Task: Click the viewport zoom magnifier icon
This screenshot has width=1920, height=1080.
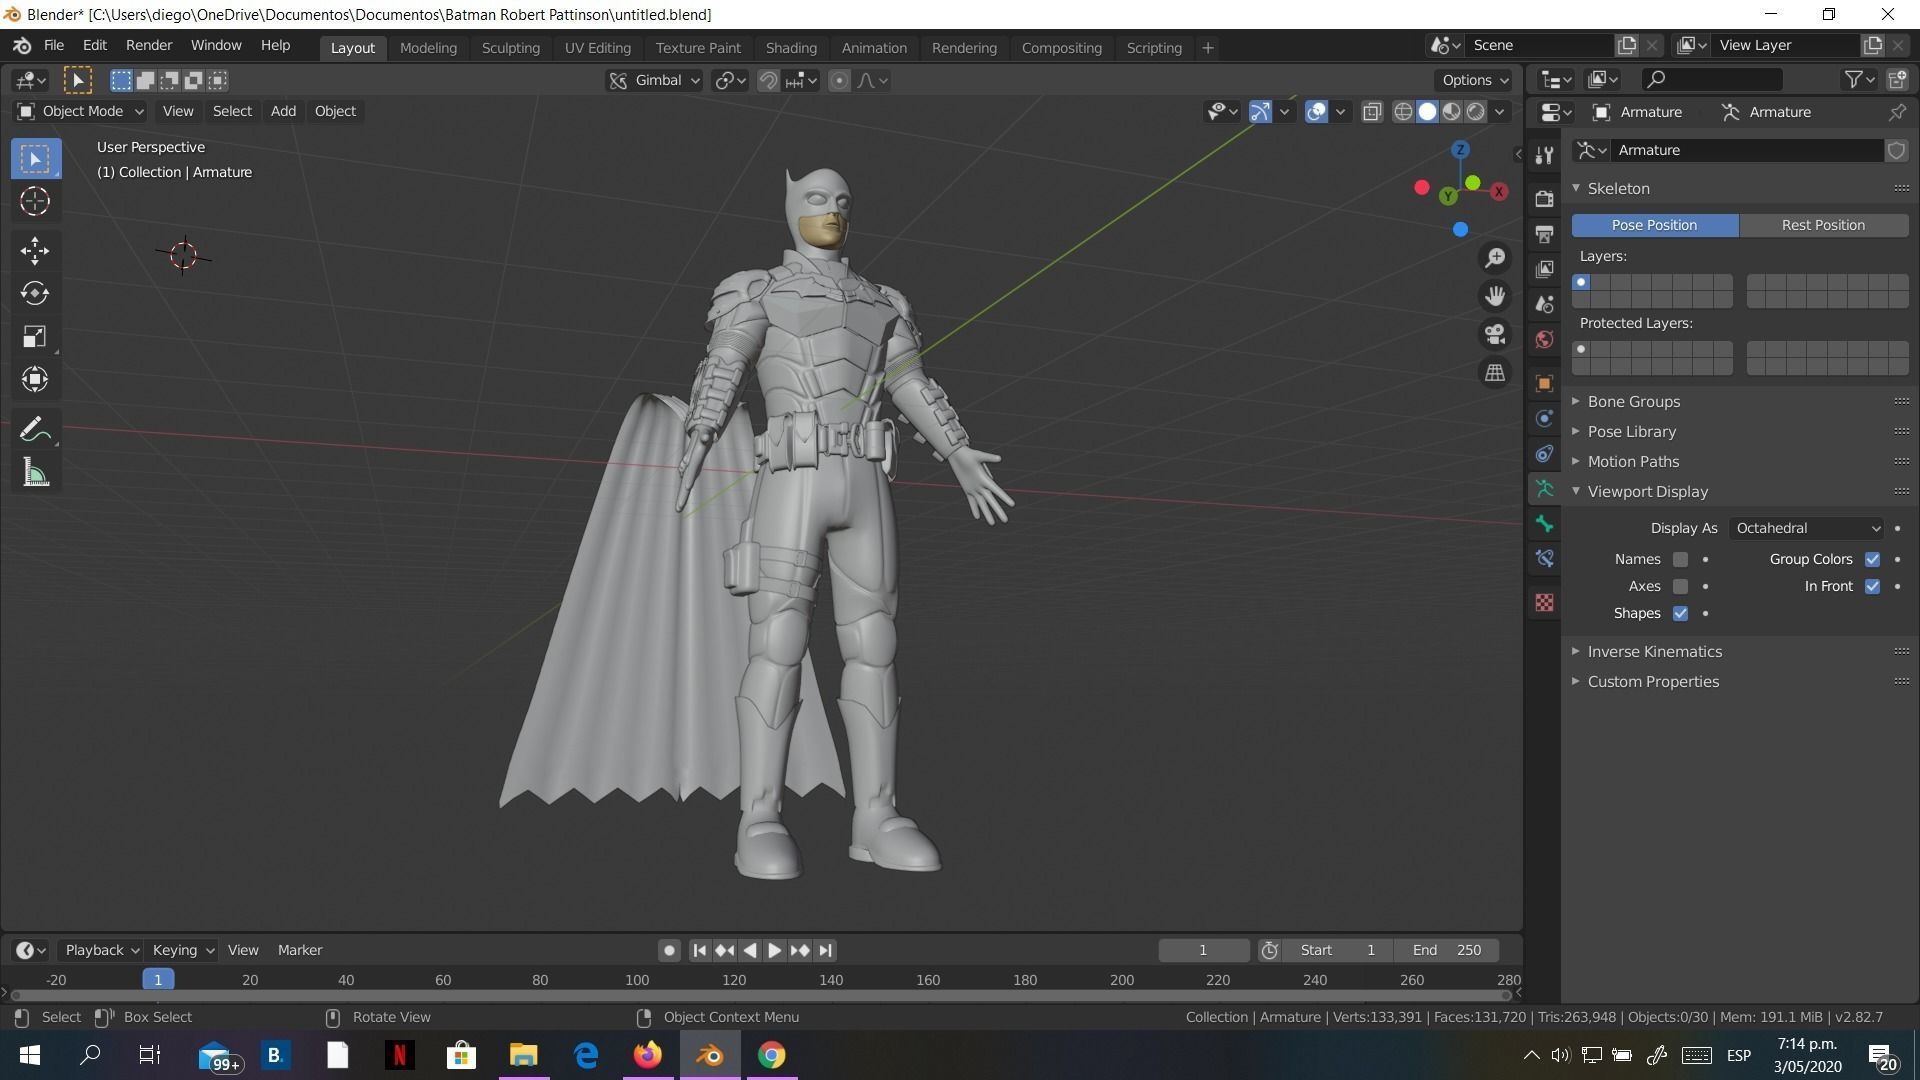Action: (x=1495, y=258)
